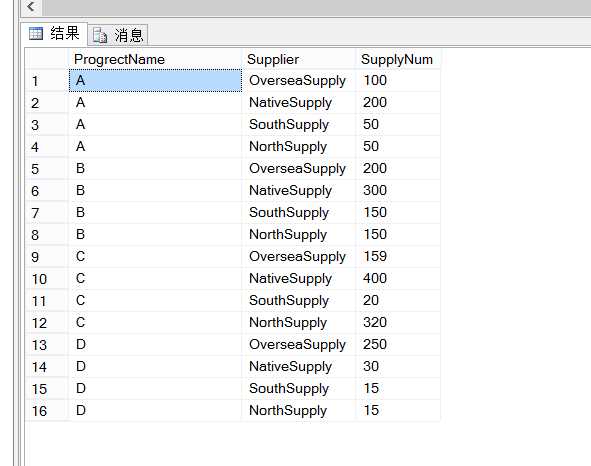Image resolution: width=591 pixels, height=466 pixels.
Task: Click the scroll-left arrow at top
Action: pyautogui.click(x=31, y=6)
